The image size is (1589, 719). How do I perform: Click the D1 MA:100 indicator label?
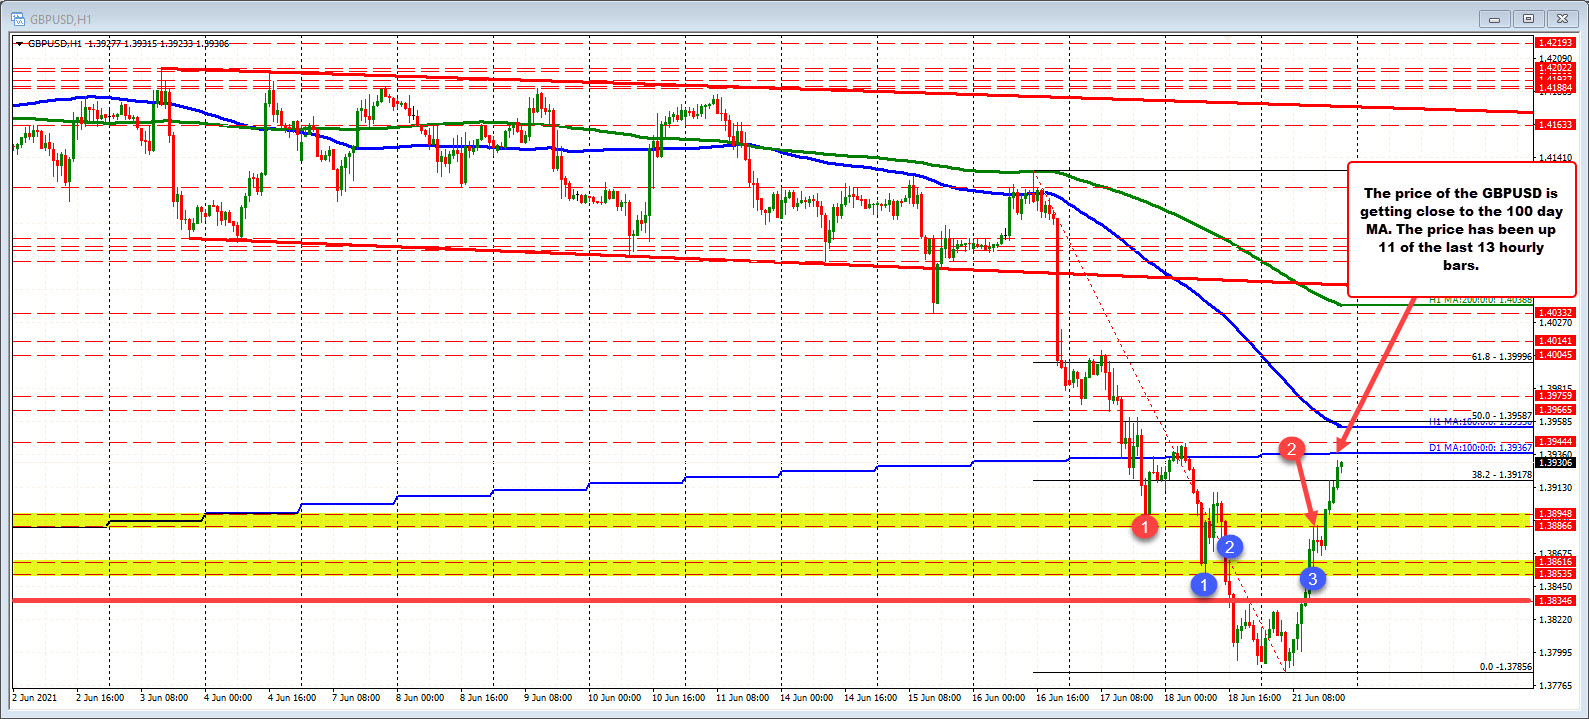coord(1479,448)
